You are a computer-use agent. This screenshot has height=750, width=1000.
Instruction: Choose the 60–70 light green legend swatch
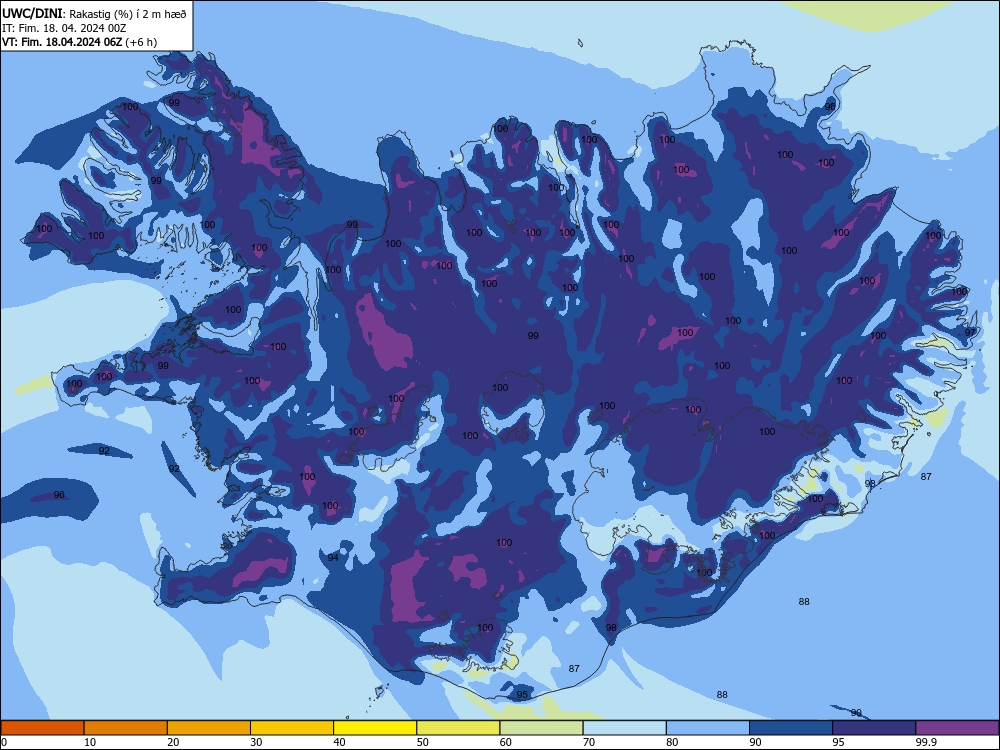(x=541, y=728)
